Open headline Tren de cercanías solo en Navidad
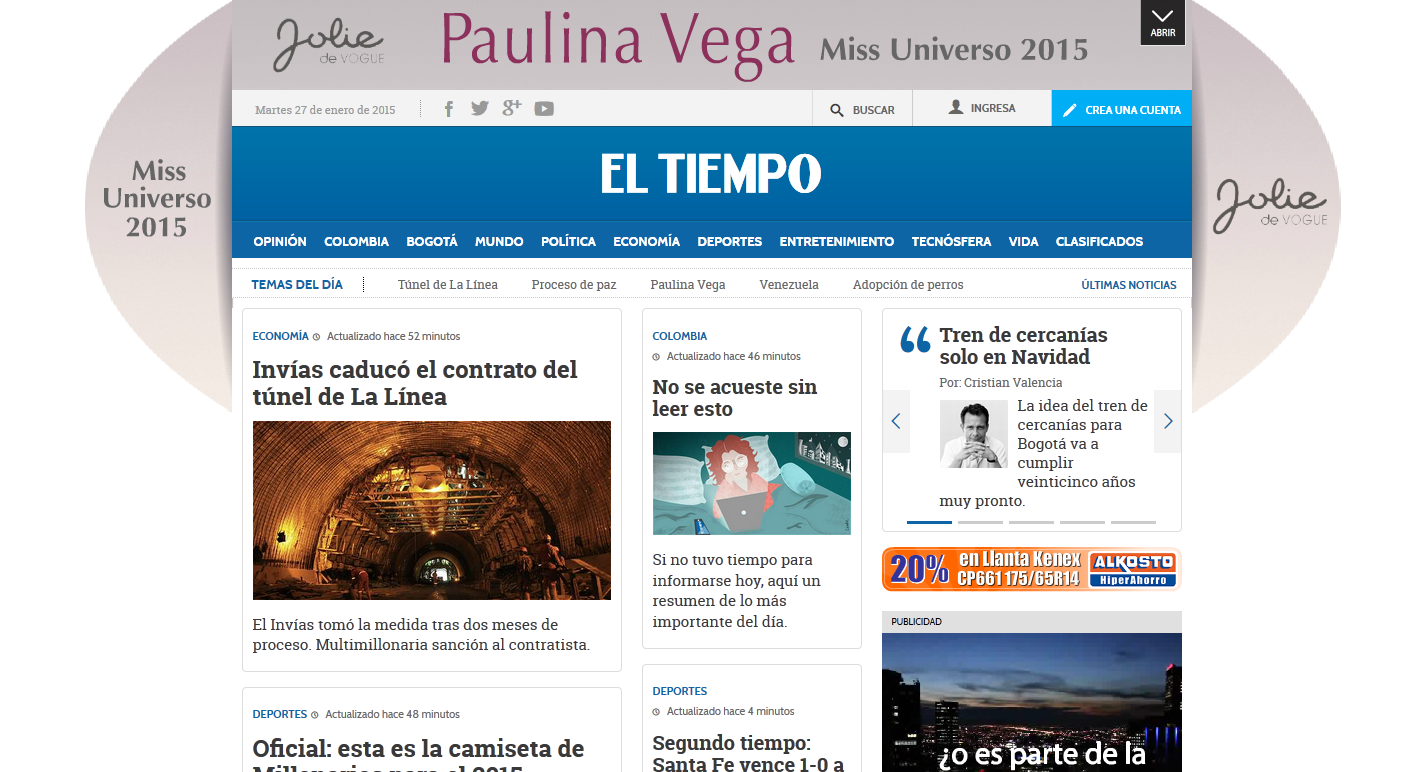This screenshot has width=1423, height=772. 1024,346
